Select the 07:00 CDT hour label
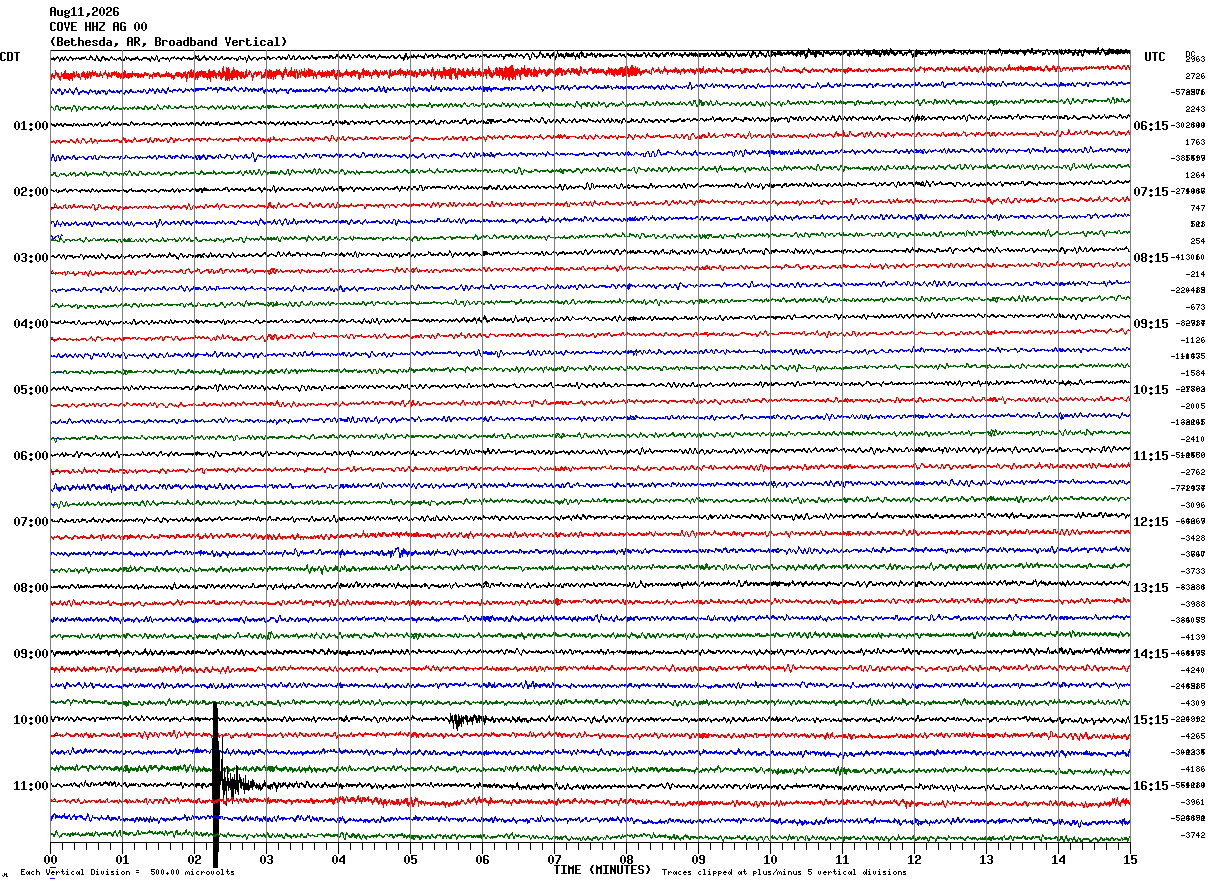The image size is (1210, 886). coord(31,522)
